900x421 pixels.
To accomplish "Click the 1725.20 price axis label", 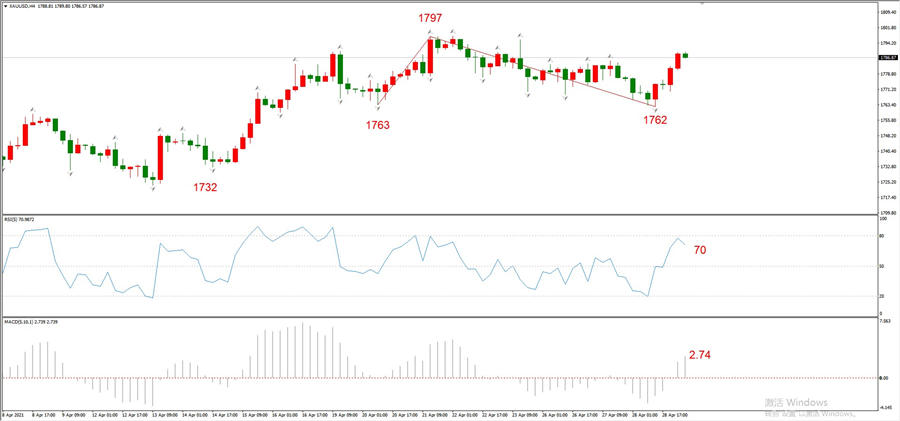I will [887, 182].
